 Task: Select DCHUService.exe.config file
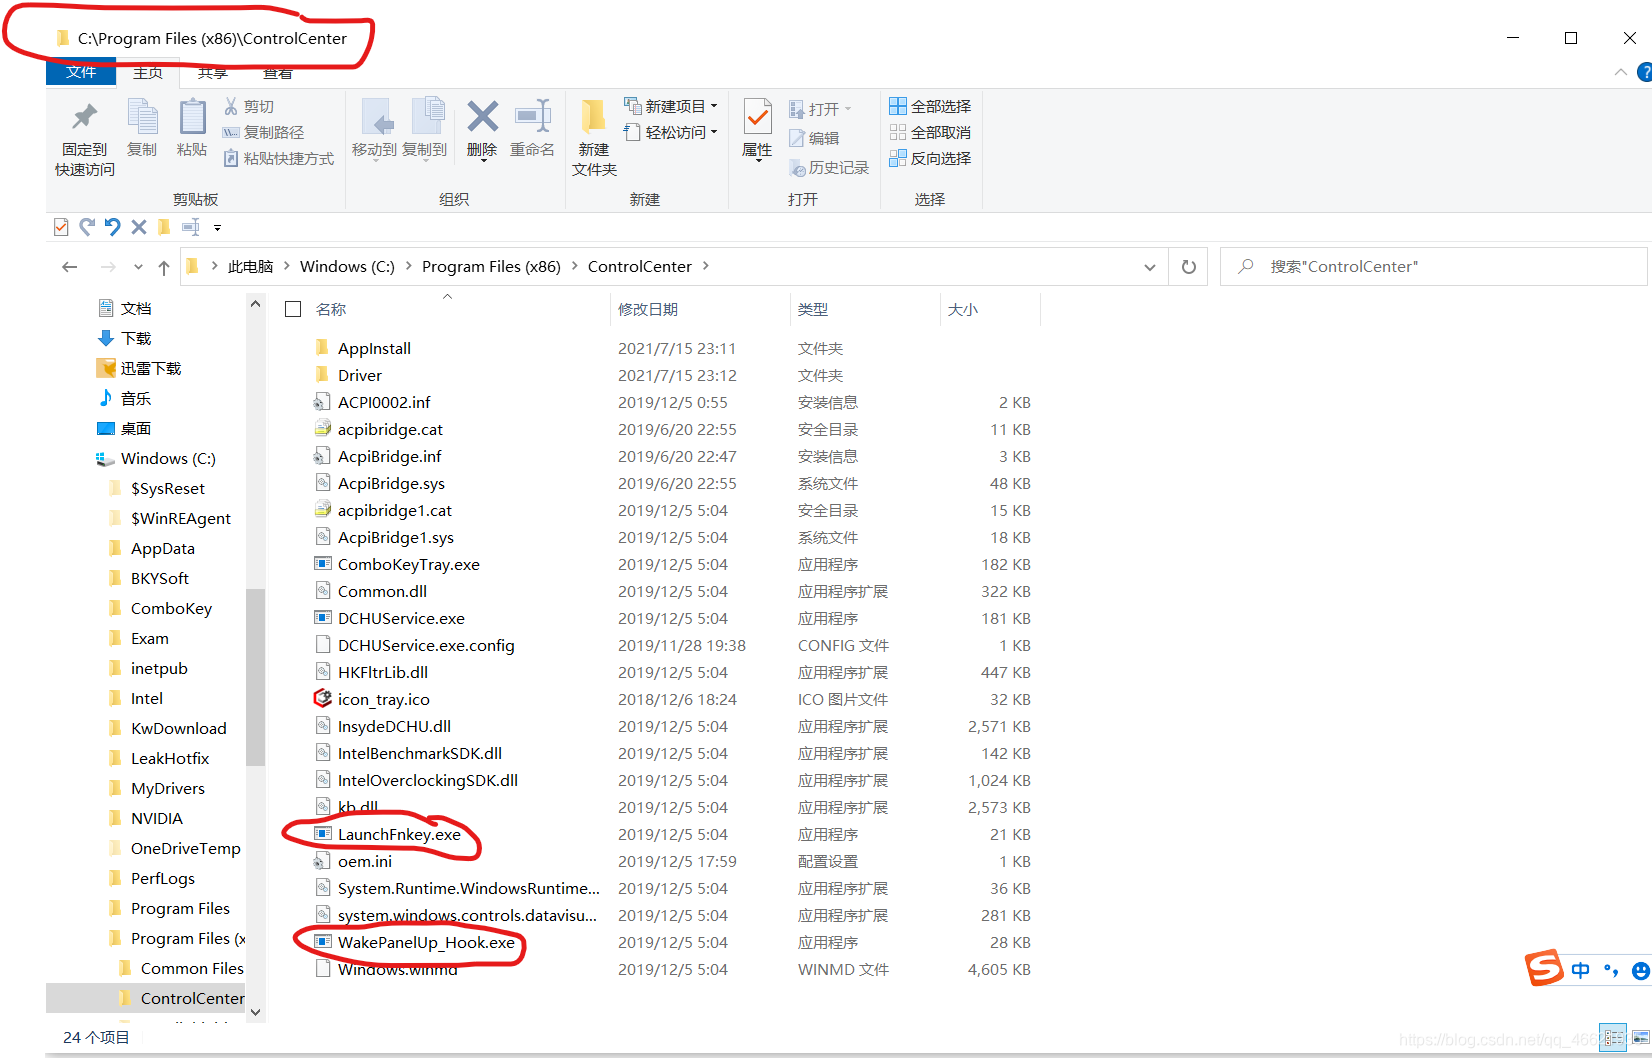(426, 645)
